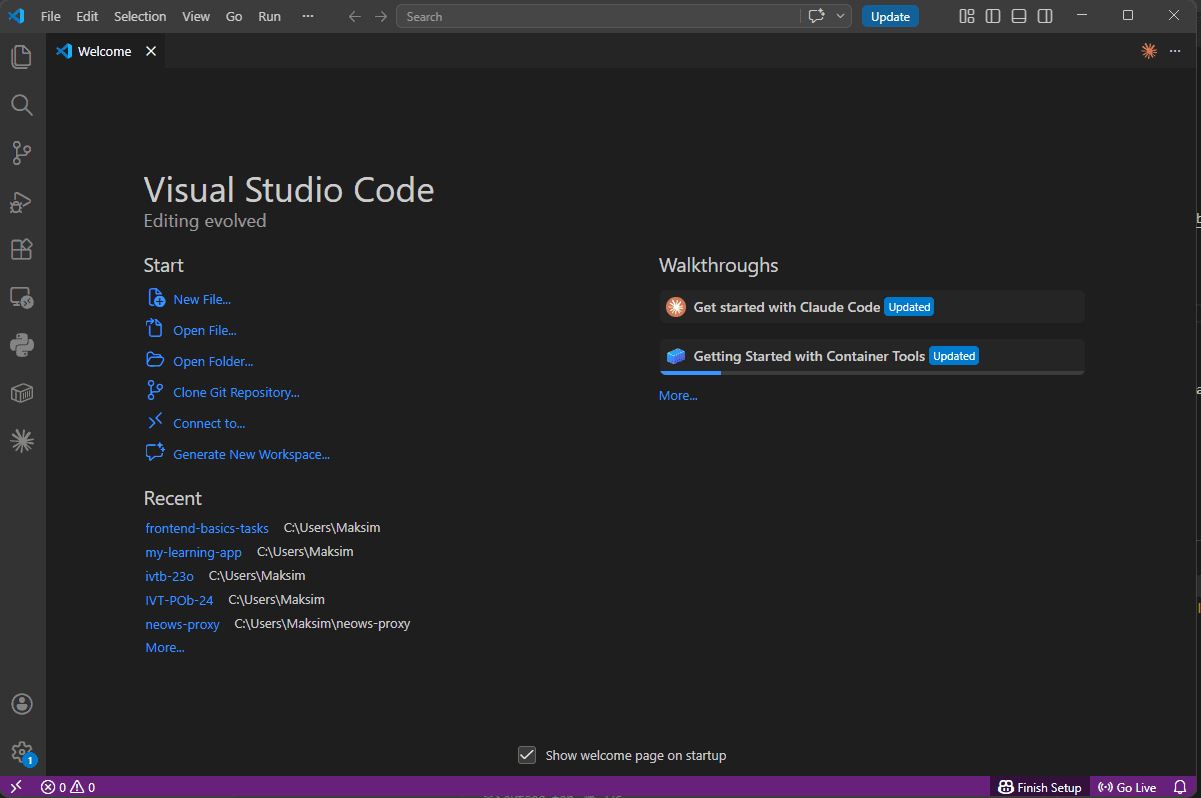Open errors and warnings count in status bar

point(67,787)
